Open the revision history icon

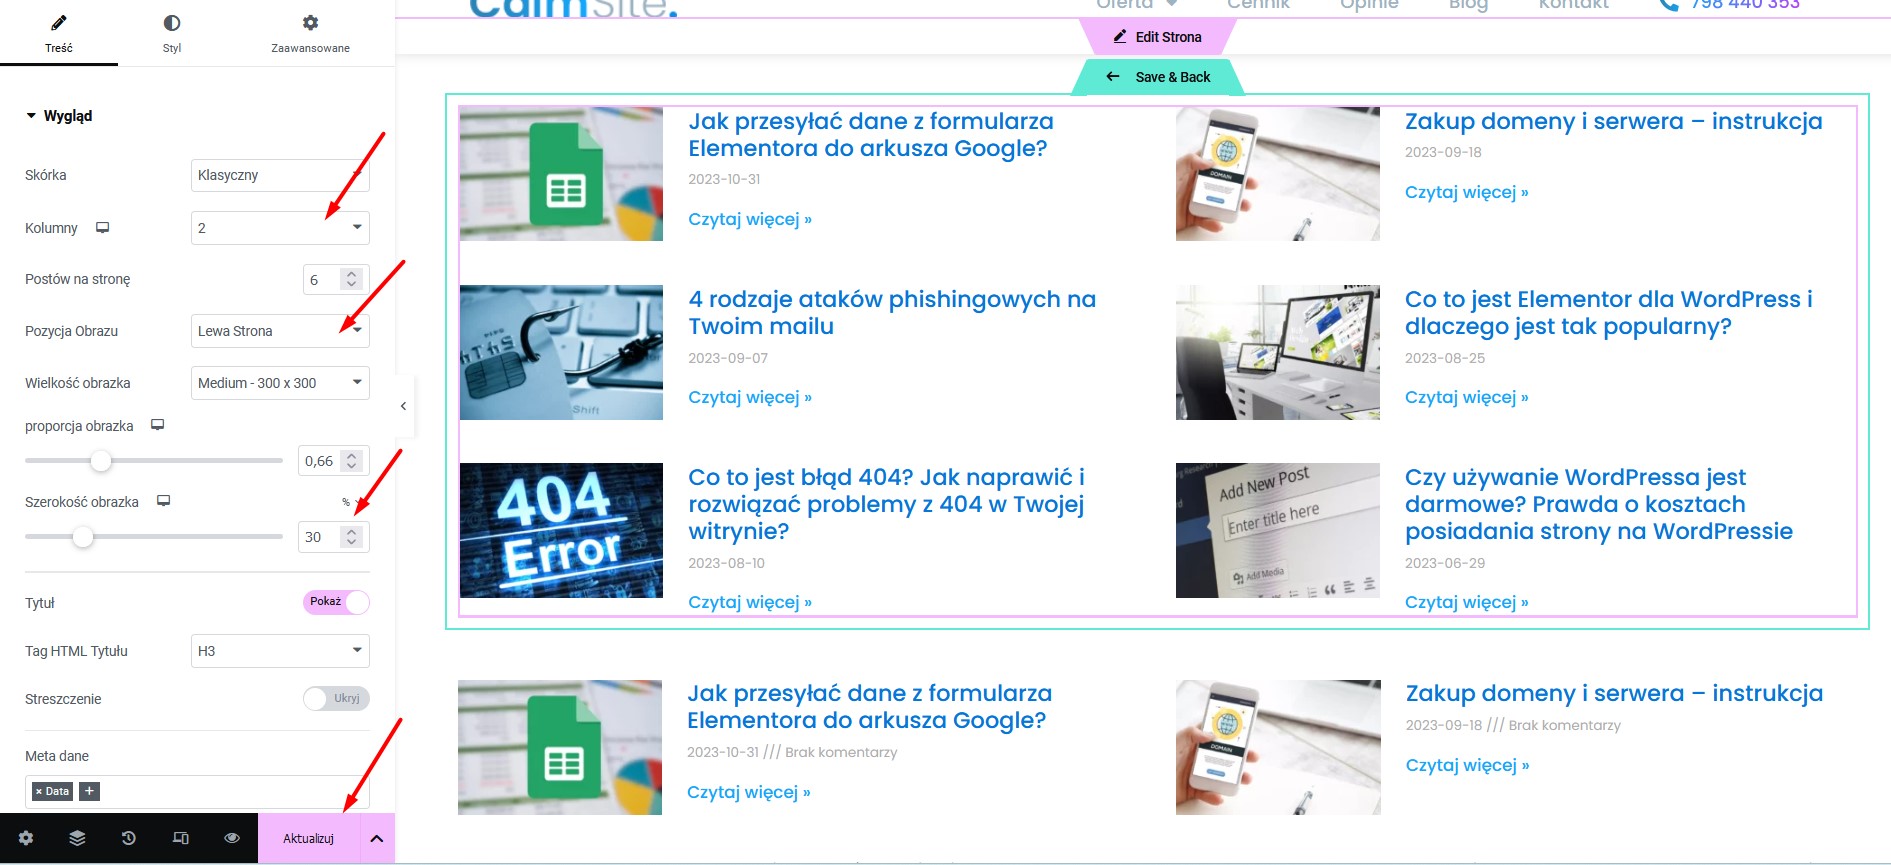(129, 838)
